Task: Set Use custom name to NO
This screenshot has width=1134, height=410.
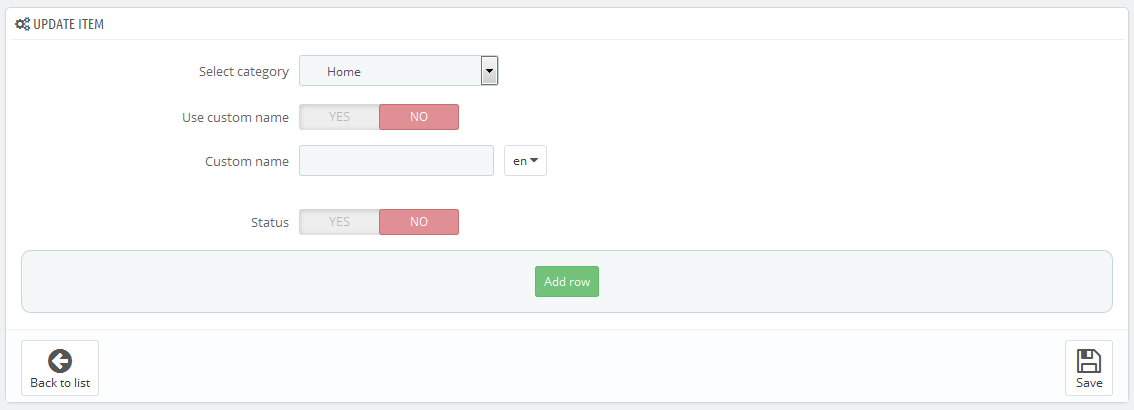Action: [419, 117]
